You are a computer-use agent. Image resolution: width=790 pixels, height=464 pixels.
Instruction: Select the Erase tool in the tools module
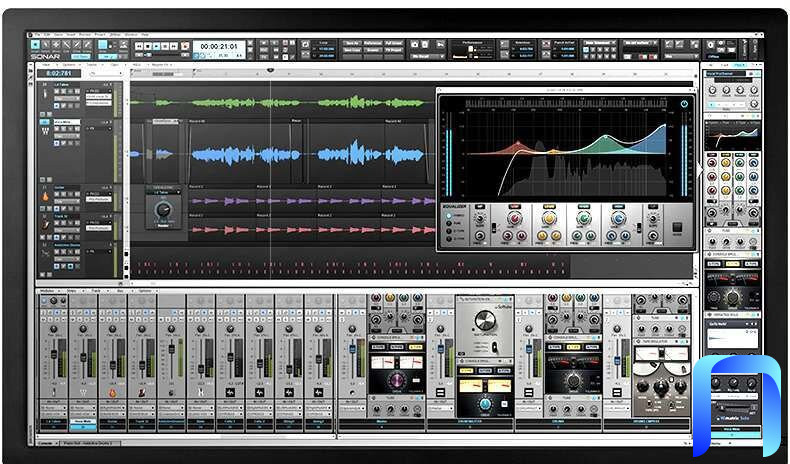coord(87,44)
